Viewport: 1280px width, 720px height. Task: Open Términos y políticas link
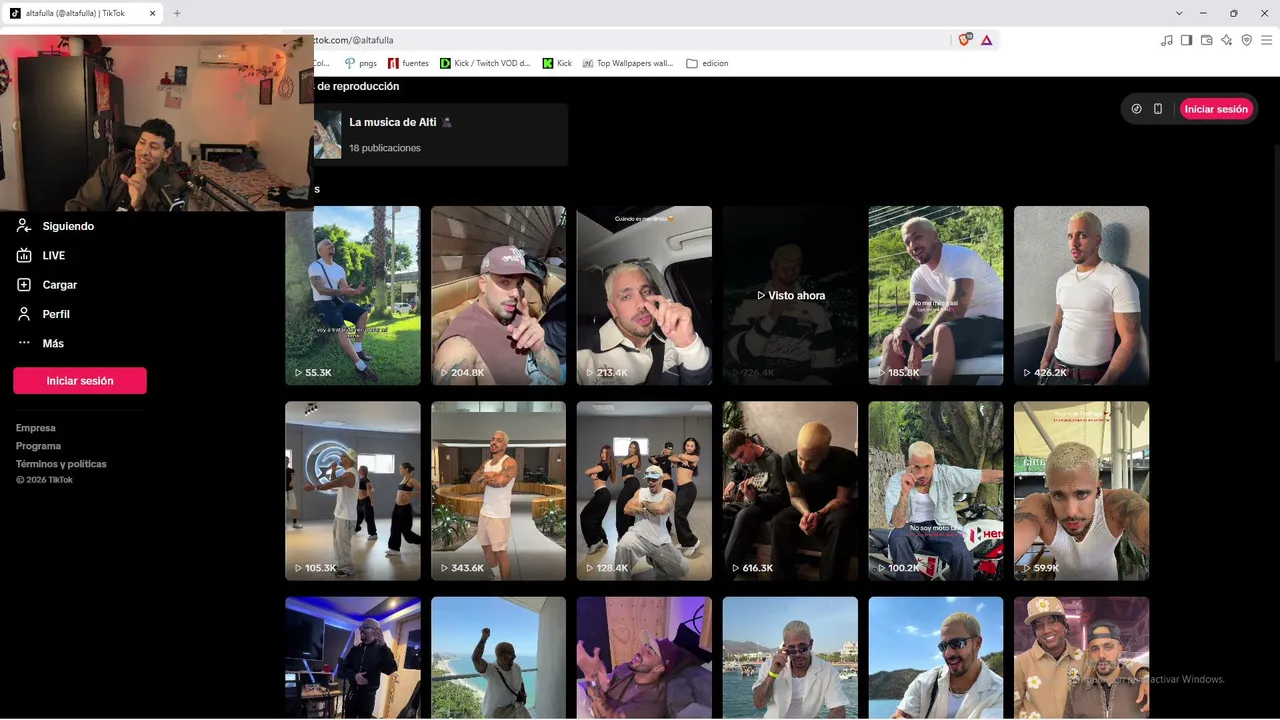61,464
